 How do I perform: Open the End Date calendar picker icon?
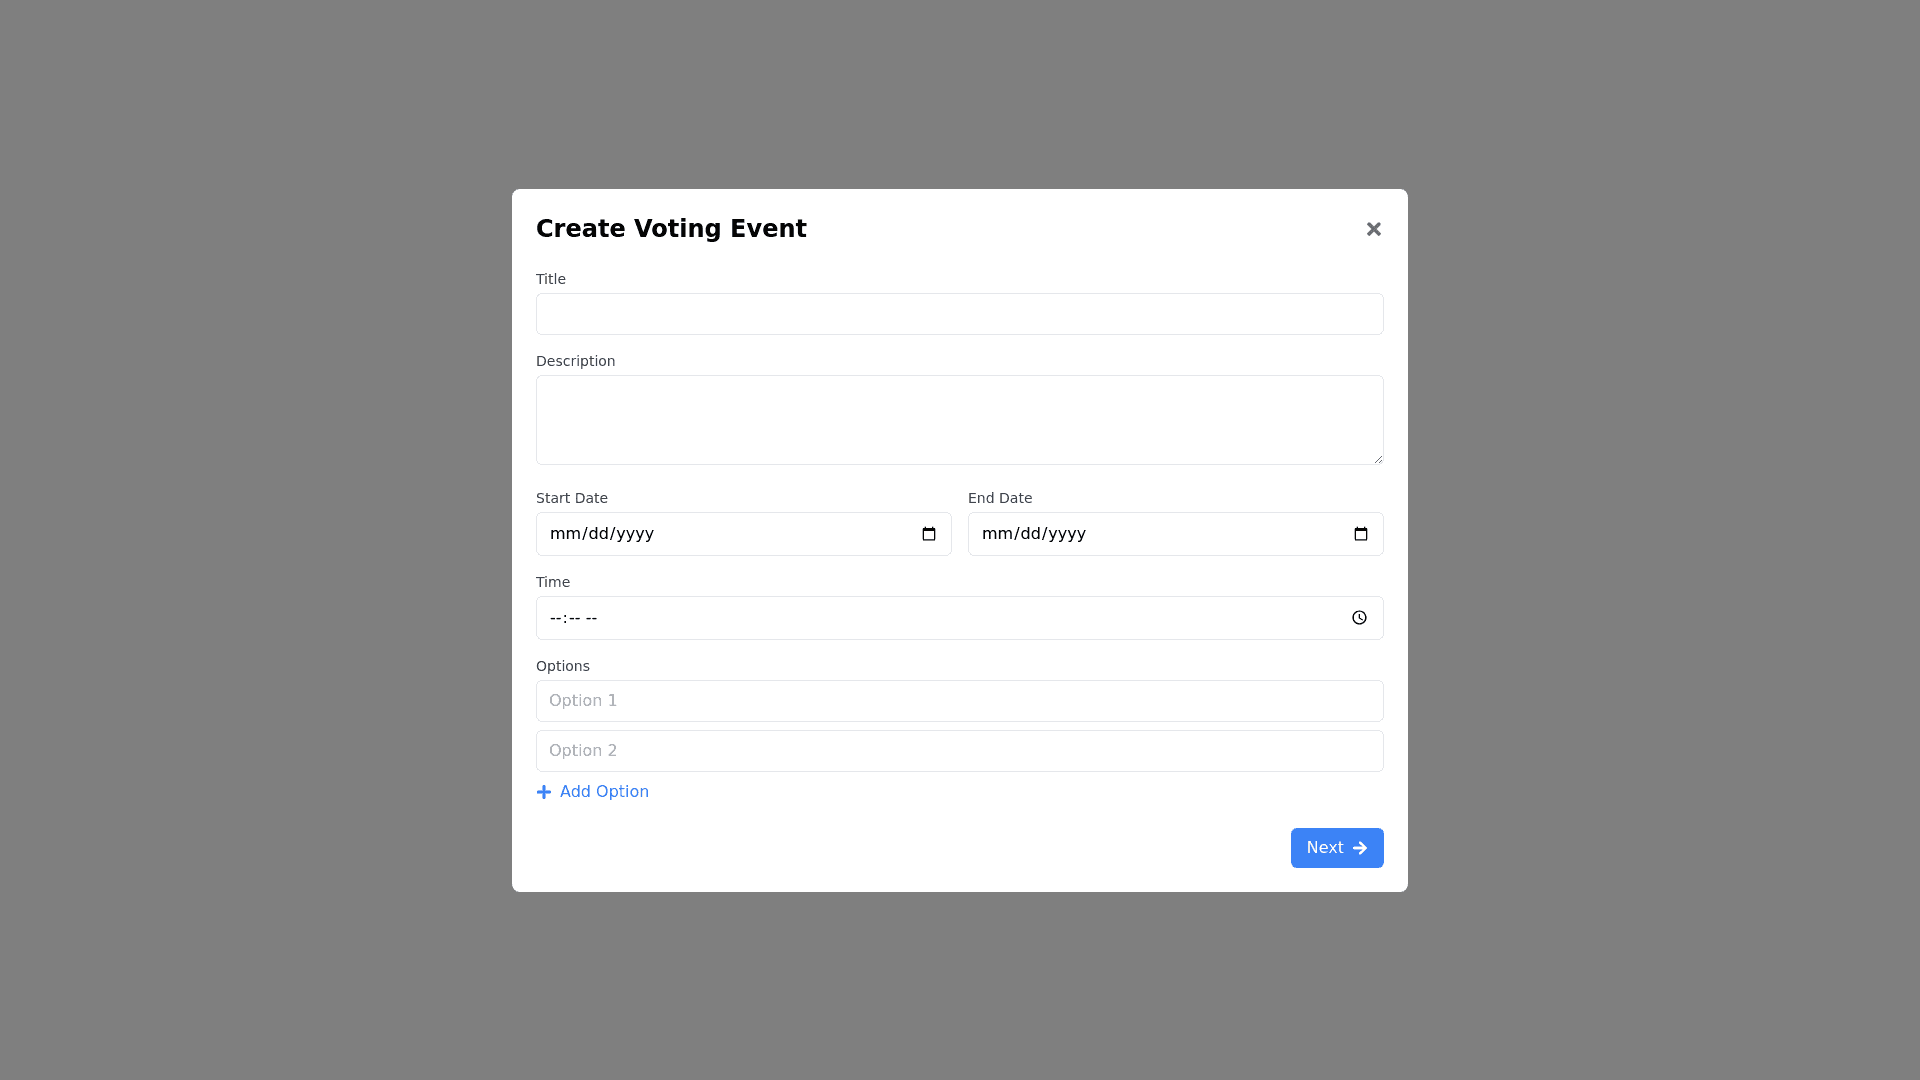pos(1361,534)
